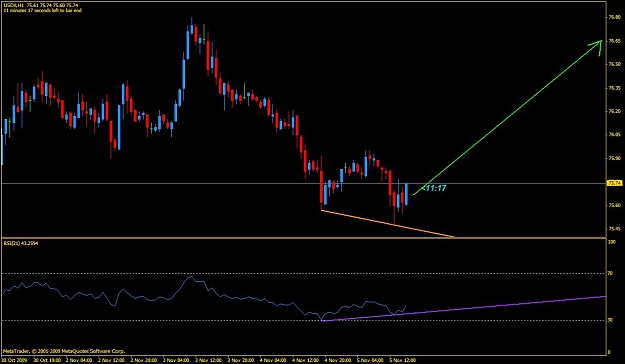Click the MetaTrader MetaQuotes copyright text
The image size is (625, 364).
[x=64, y=351]
